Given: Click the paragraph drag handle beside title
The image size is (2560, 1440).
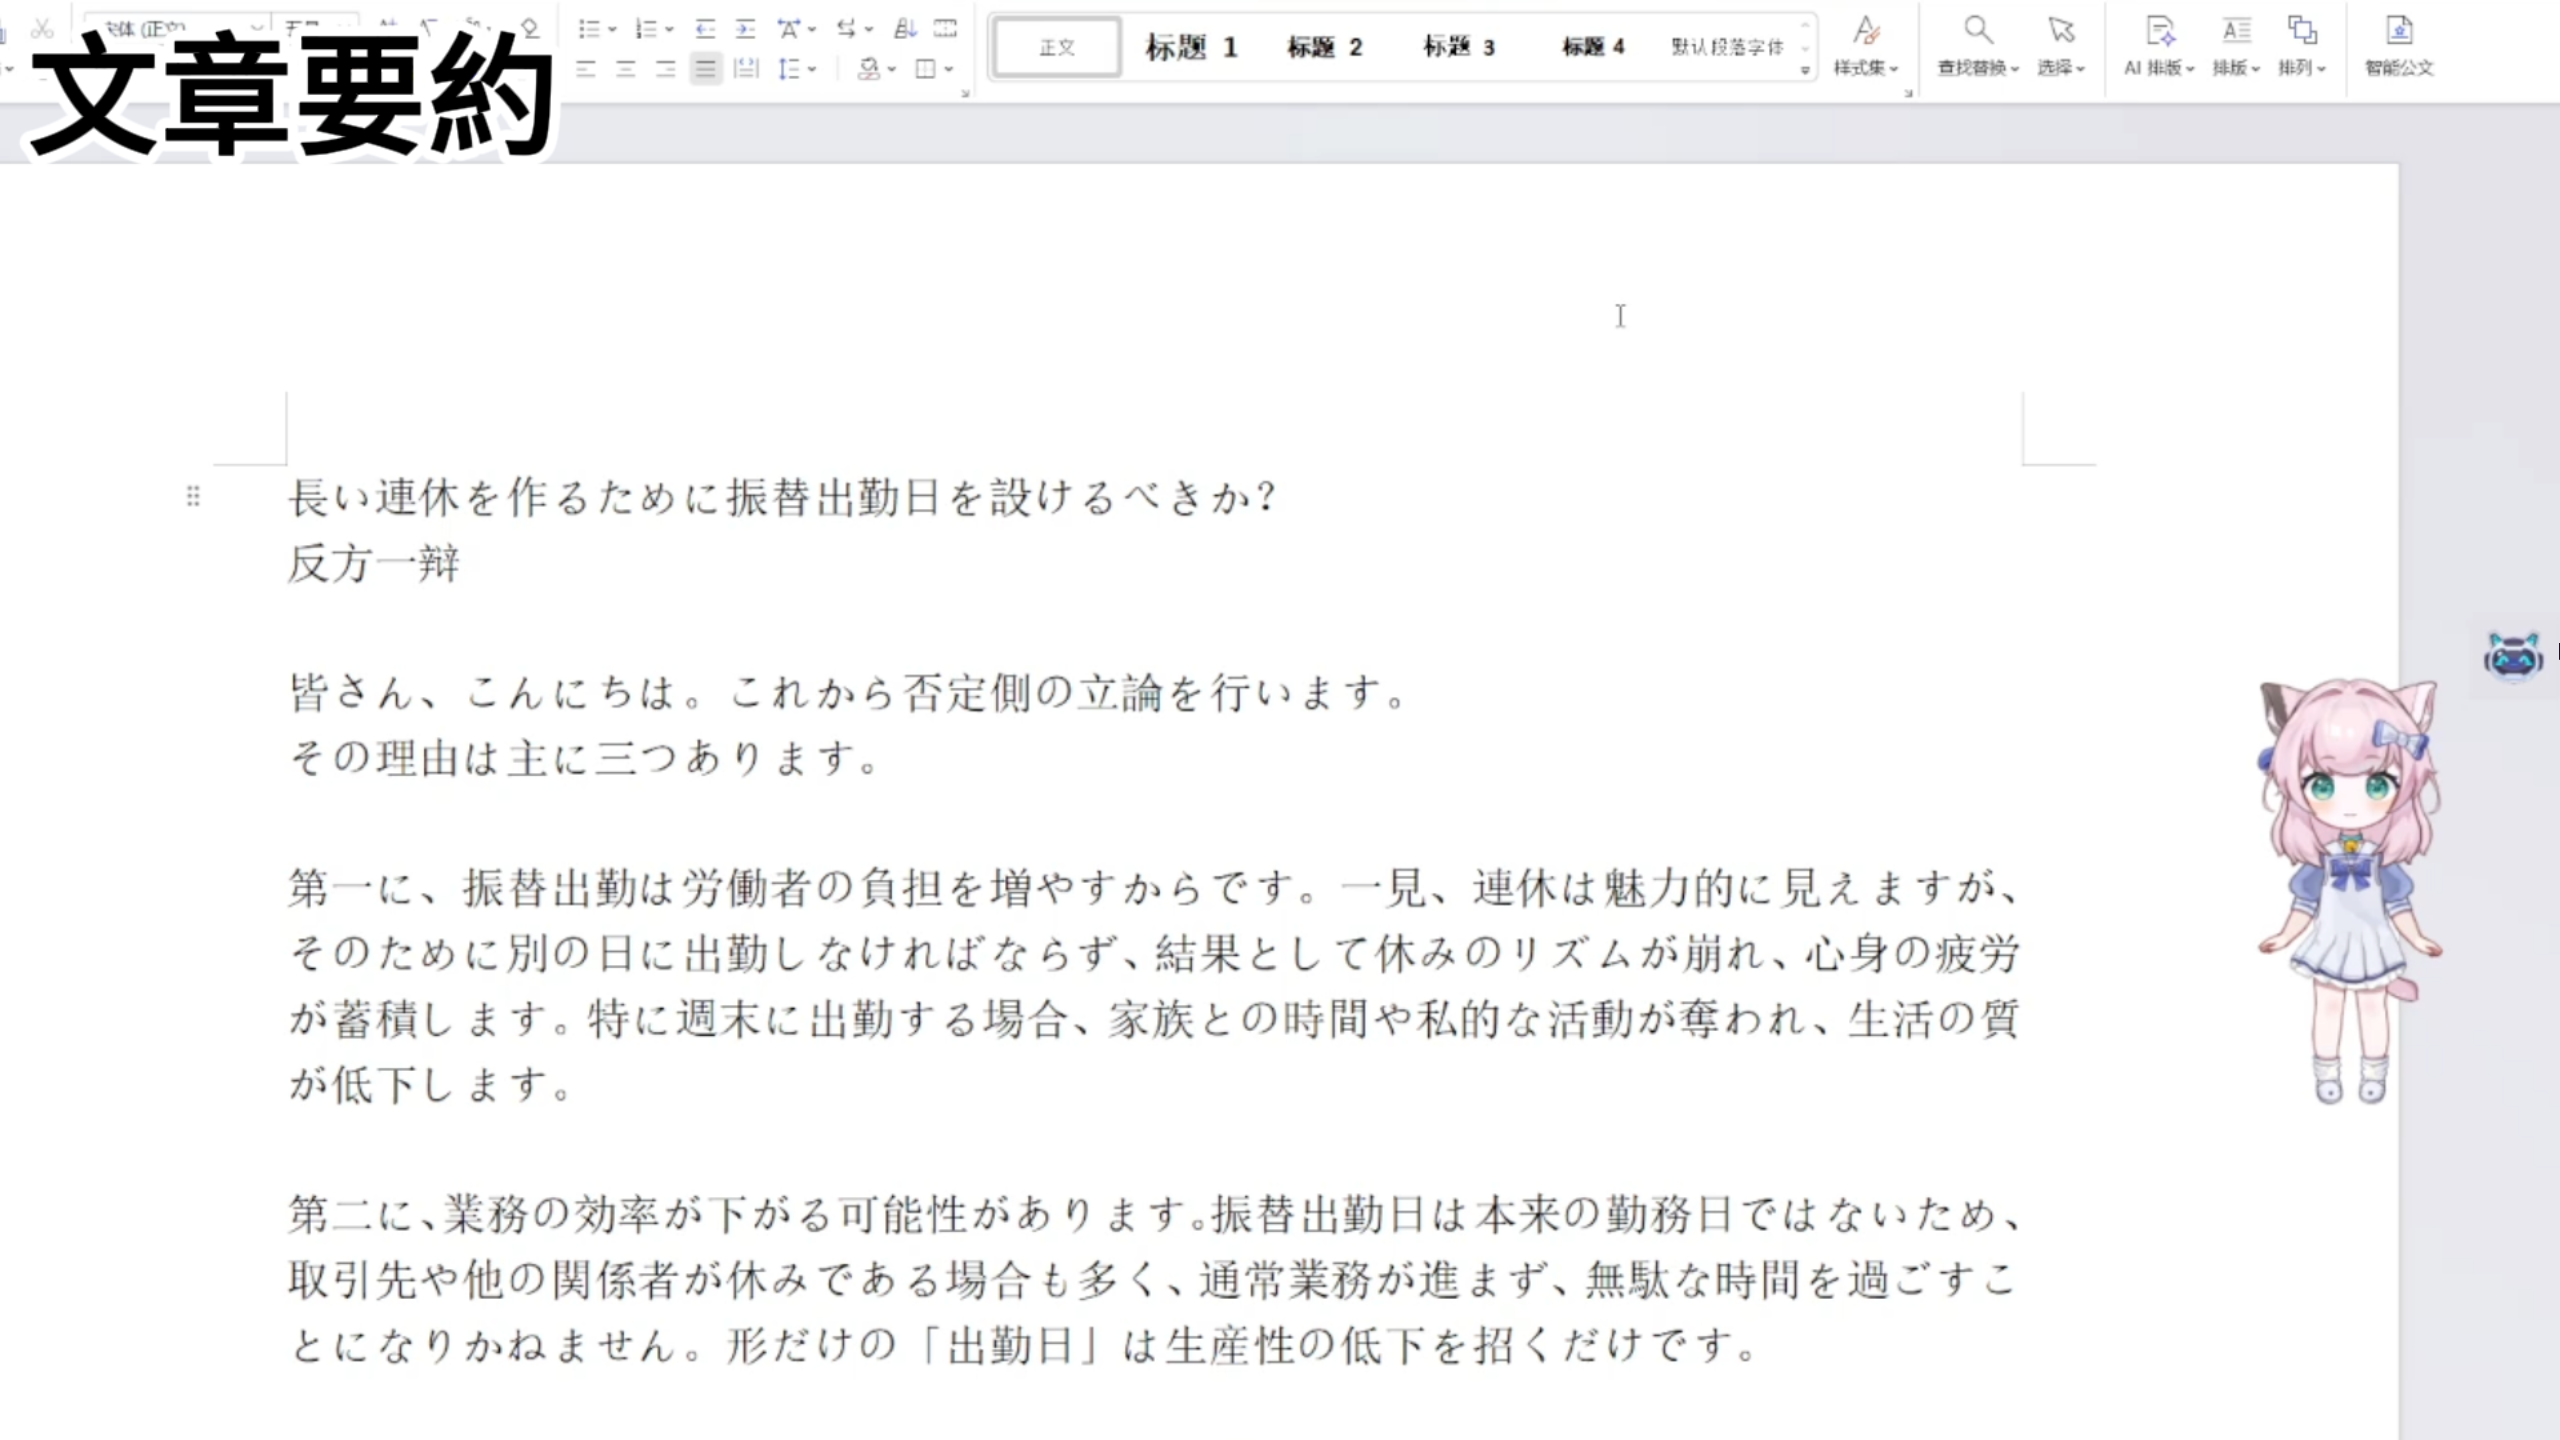Looking at the screenshot, I should [x=193, y=496].
